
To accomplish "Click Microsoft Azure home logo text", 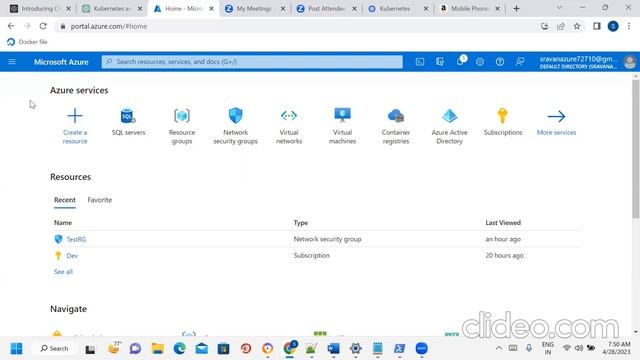I will pos(61,62).
